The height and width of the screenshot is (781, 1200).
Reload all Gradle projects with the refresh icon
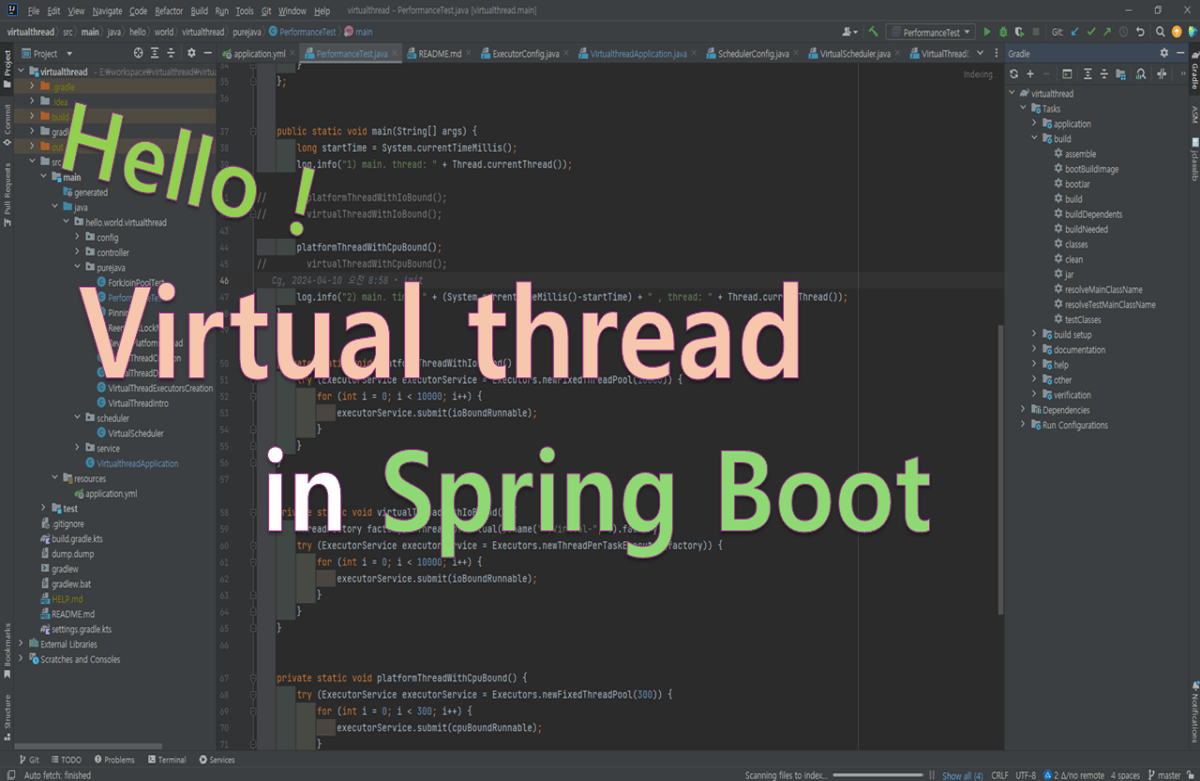[x=1014, y=74]
